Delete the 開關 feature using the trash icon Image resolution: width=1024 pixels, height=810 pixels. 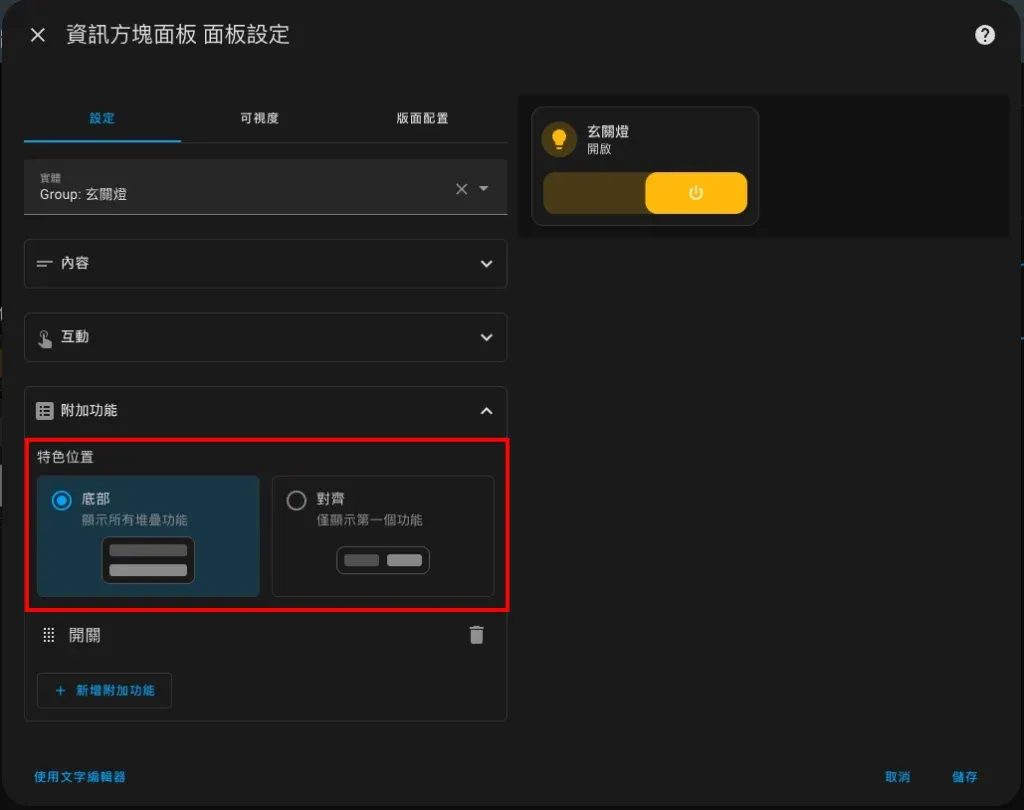click(x=477, y=634)
